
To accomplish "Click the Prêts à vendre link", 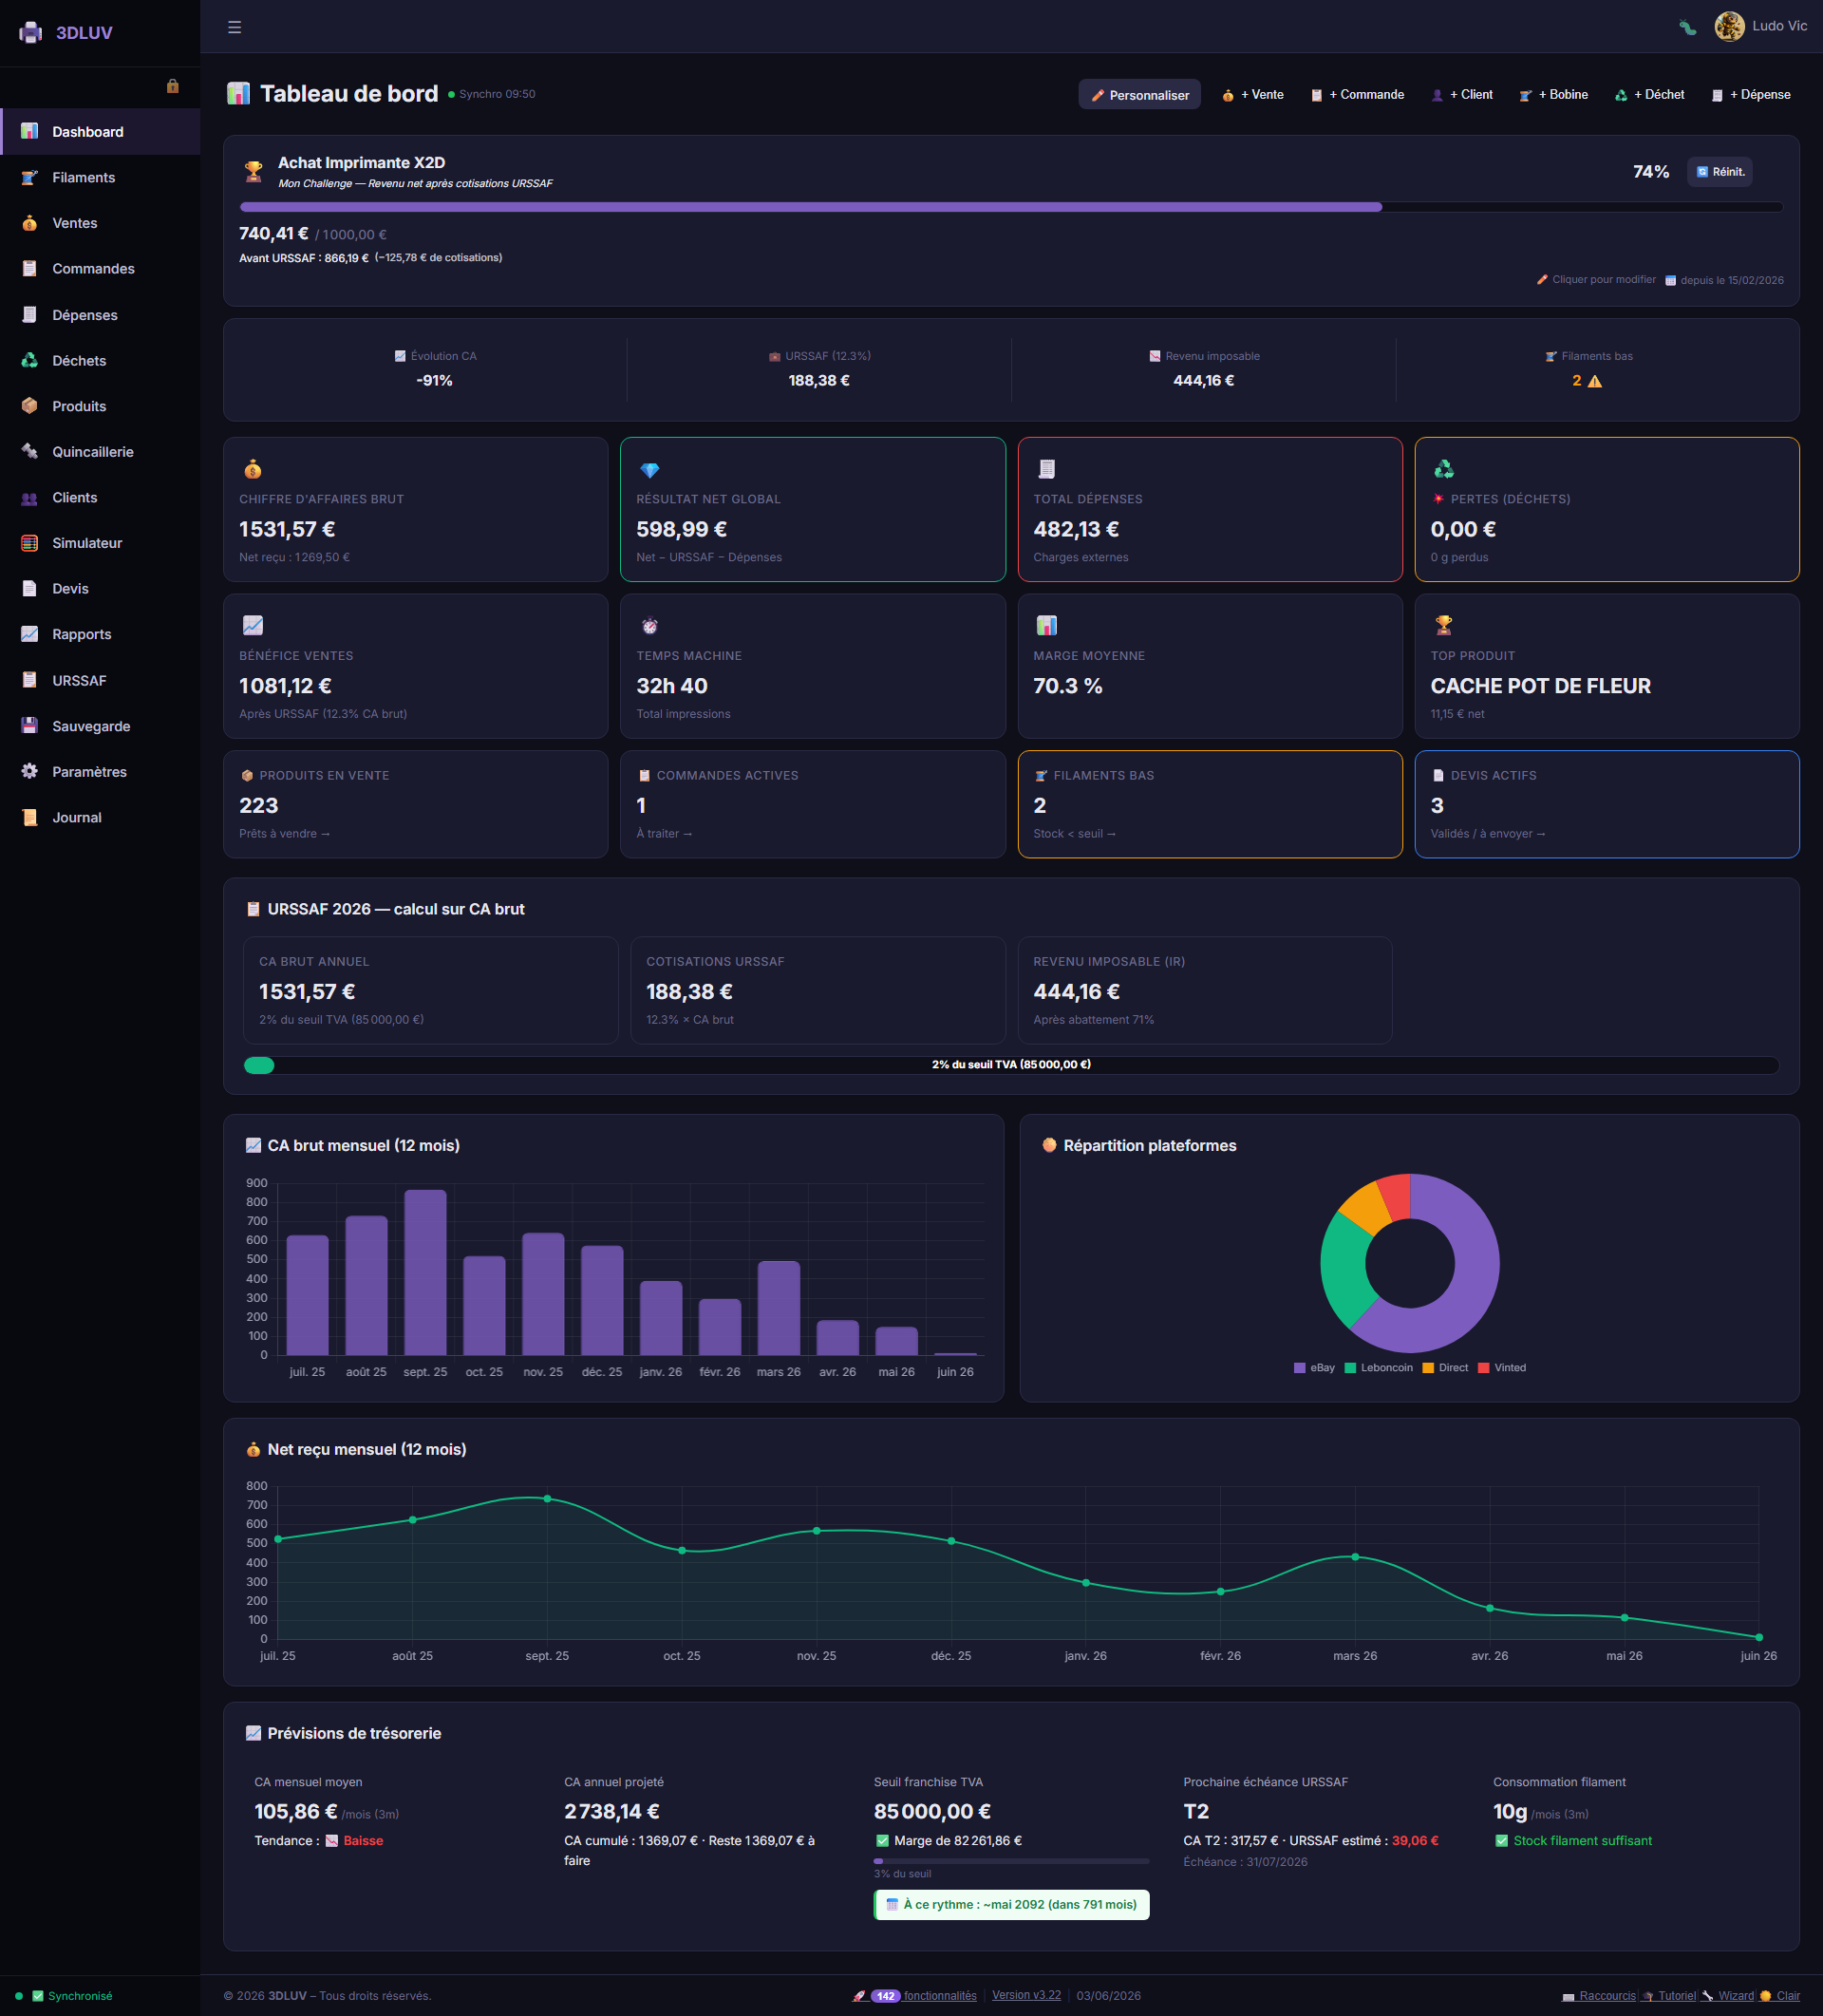I will 285,834.
